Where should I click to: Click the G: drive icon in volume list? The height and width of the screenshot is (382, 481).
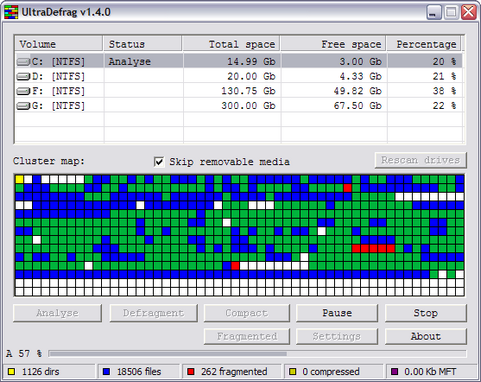click(x=23, y=106)
